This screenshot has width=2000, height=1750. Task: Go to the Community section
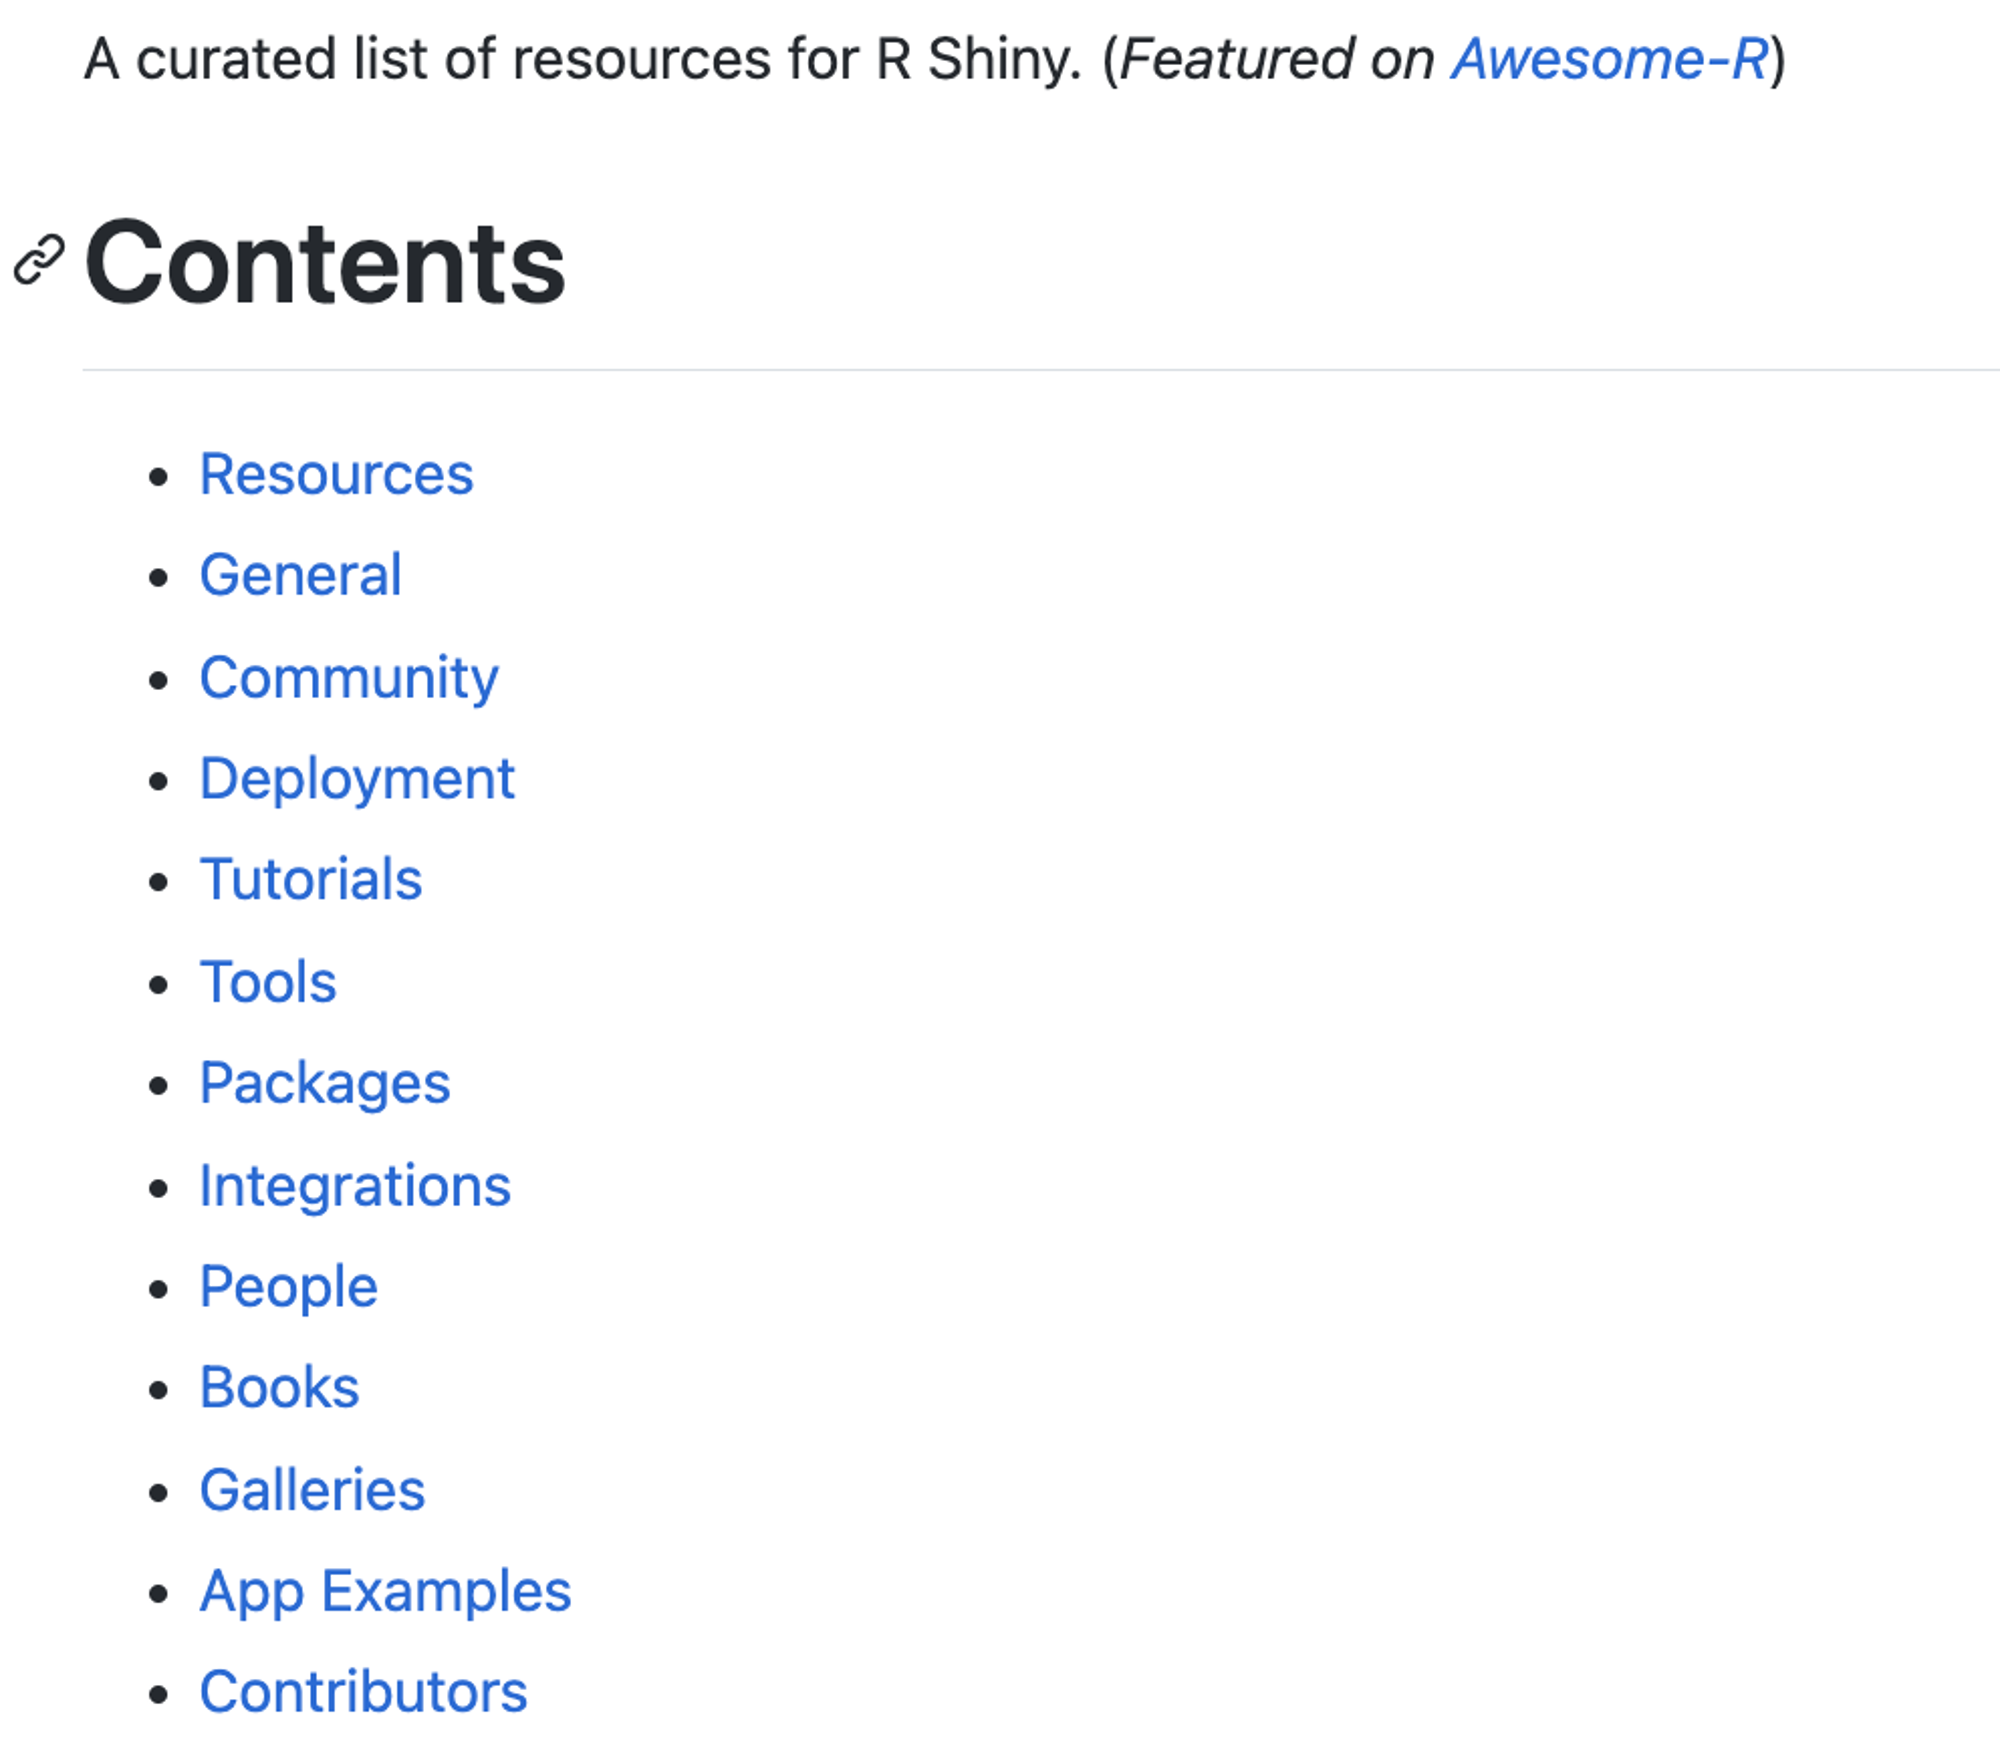coord(349,678)
